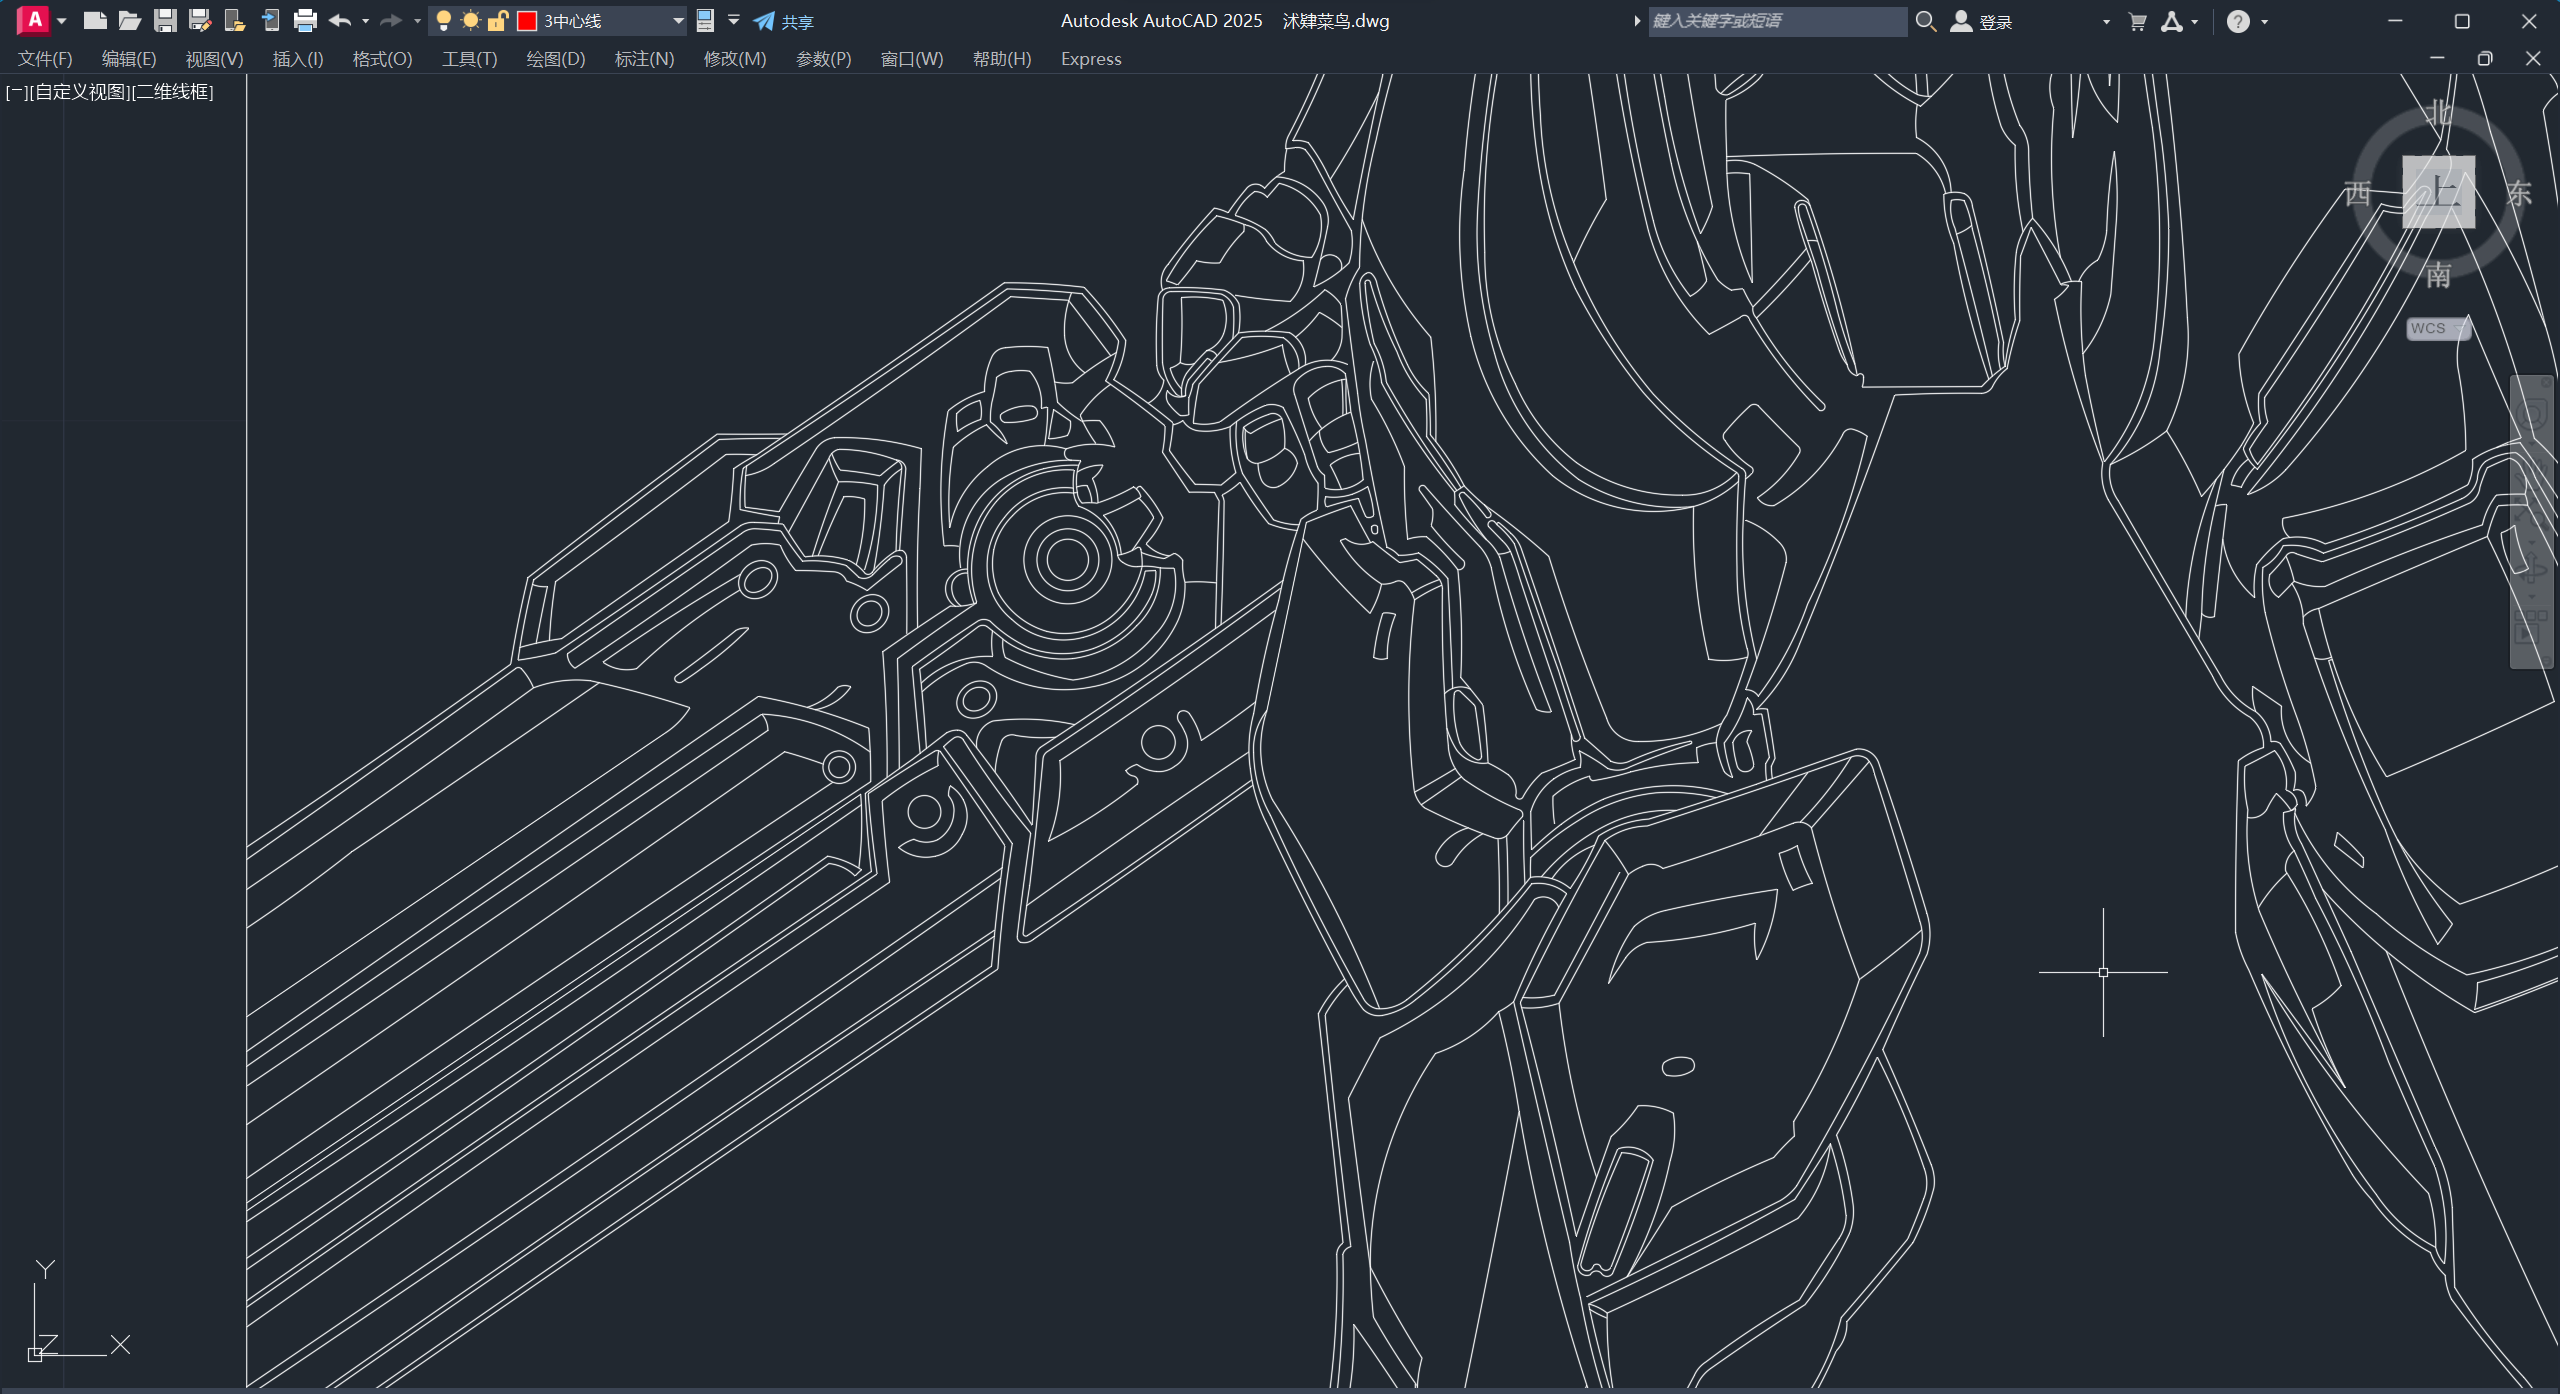This screenshot has height=1394, width=2560.
Task: Click the 登录 sign-in button
Action: pos(1982,21)
